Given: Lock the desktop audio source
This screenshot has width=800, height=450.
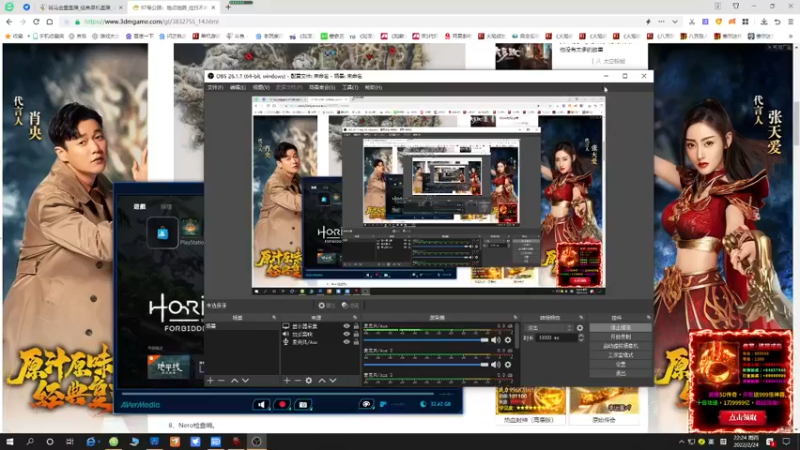Looking at the screenshot, I should 356,334.
